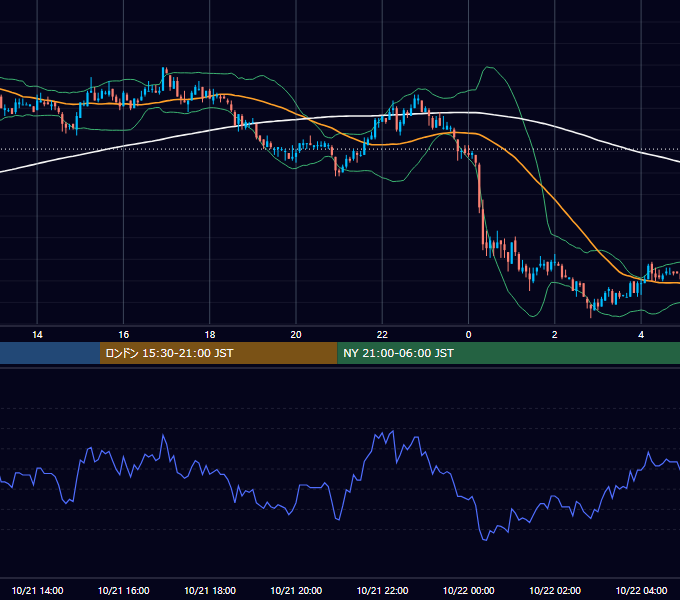Click the 0 hour label on chart axis
The image size is (680, 600).
[x=468, y=335]
